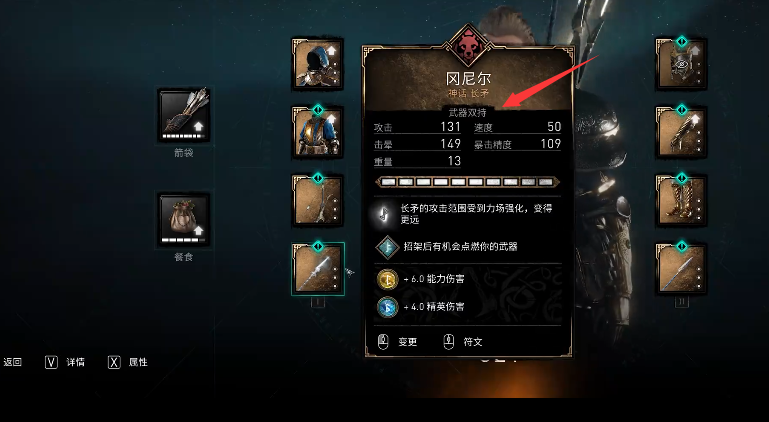
Task: Click the parry ignite rune icon
Action: [387, 246]
